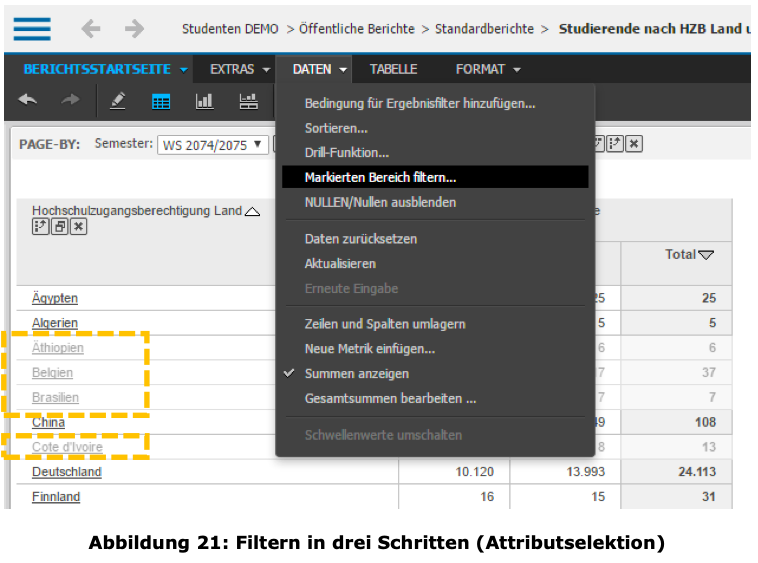The image size is (758, 563).
Task: Select Markierten Bereich filtern
Action: pyautogui.click(x=435, y=177)
